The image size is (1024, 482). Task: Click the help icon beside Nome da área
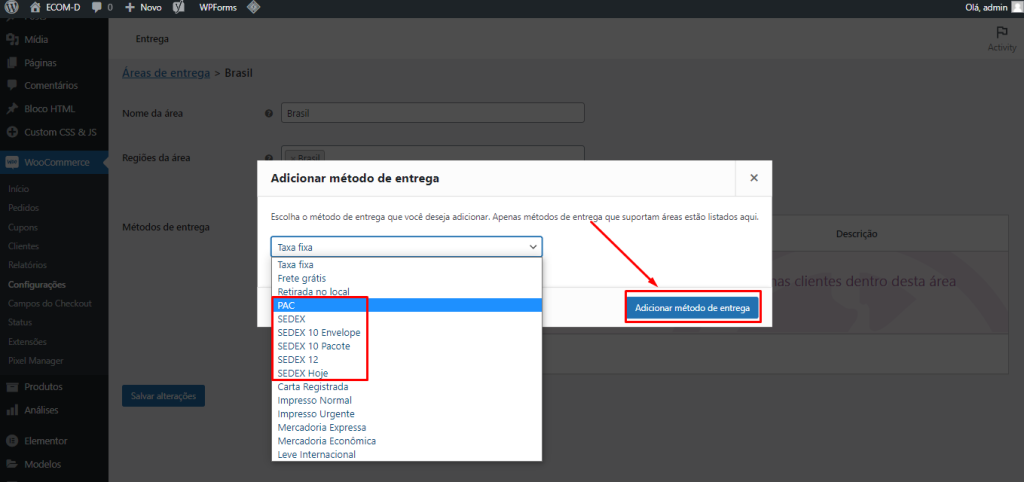pyautogui.click(x=268, y=113)
